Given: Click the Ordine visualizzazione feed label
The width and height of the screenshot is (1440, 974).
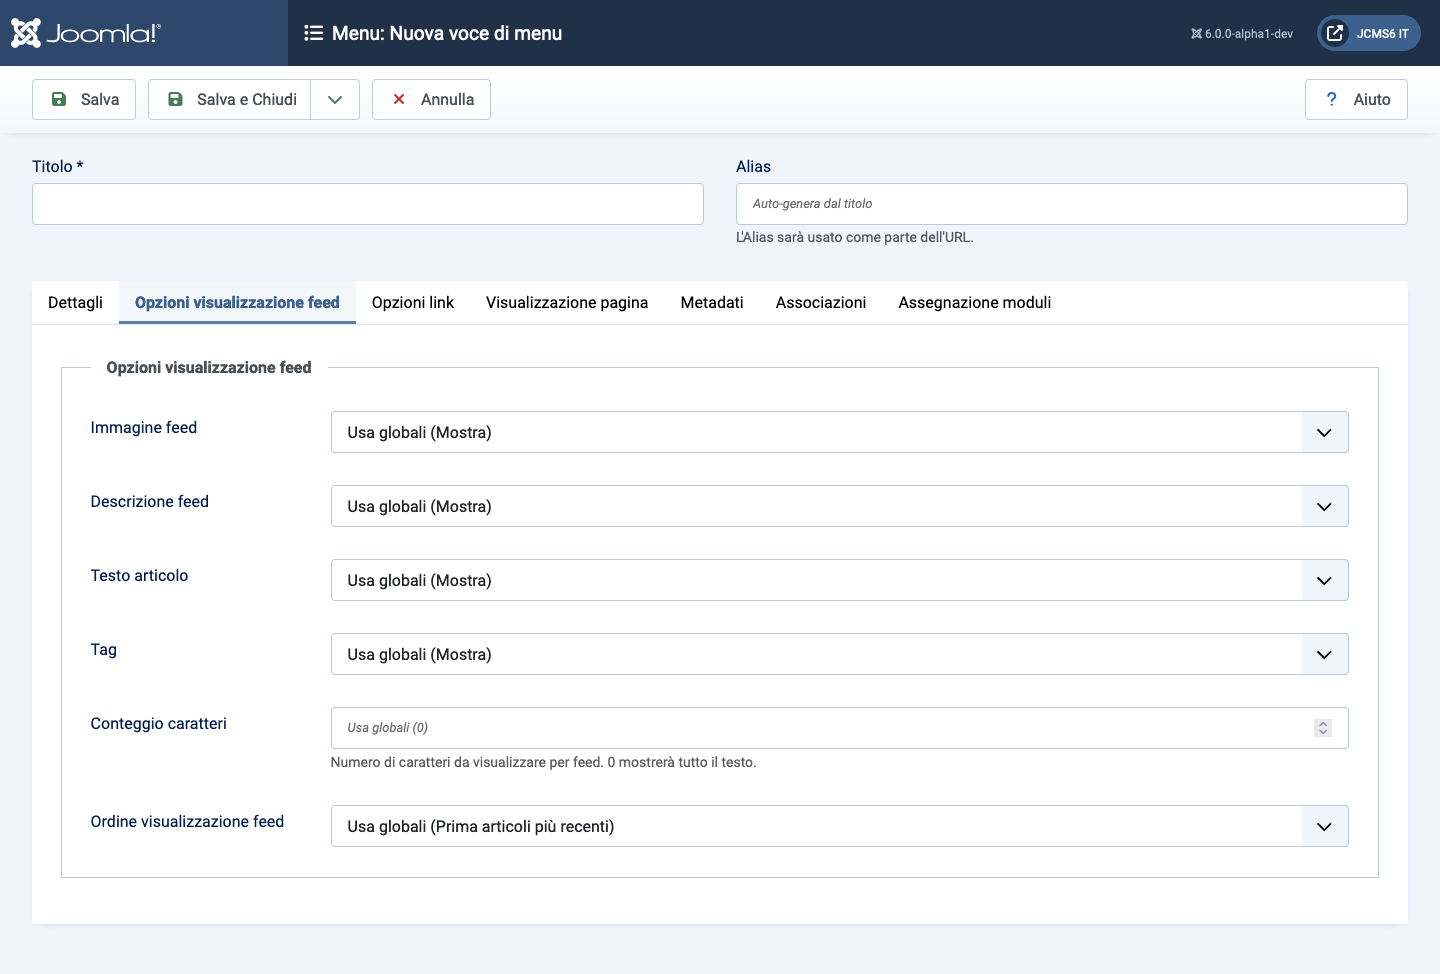Looking at the screenshot, I should pos(187,821).
